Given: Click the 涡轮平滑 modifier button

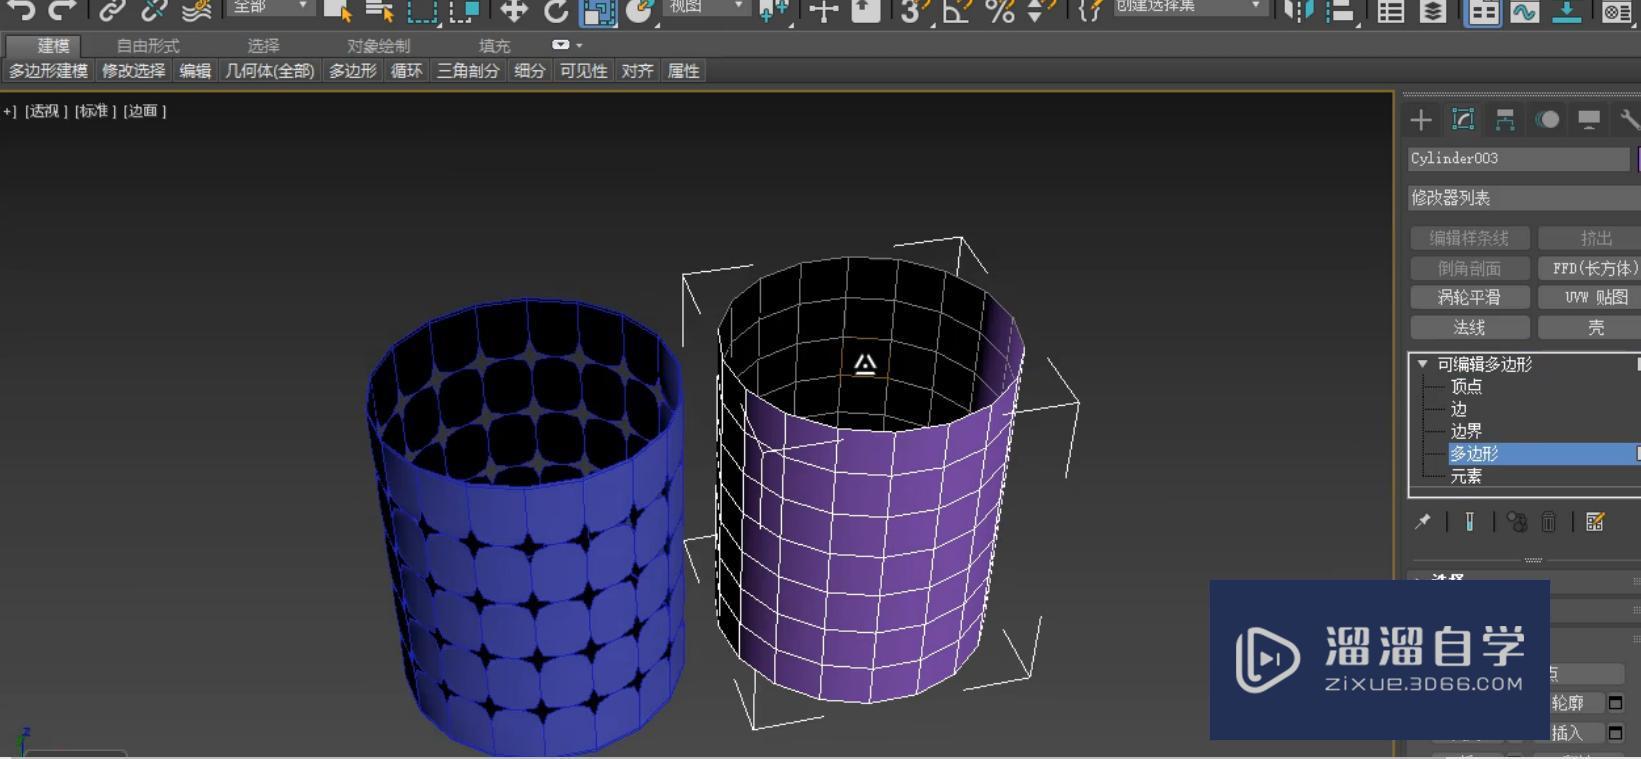Looking at the screenshot, I should (1469, 297).
